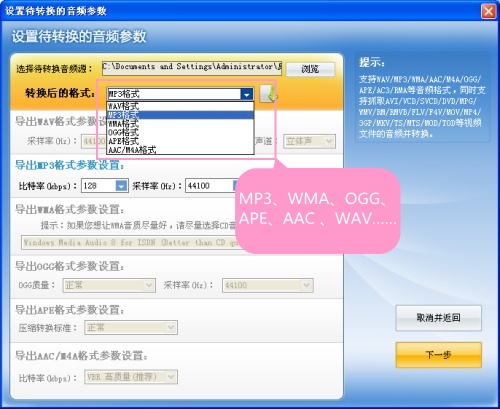
Task: Select WAV格式 from the format list
Action: (180, 106)
